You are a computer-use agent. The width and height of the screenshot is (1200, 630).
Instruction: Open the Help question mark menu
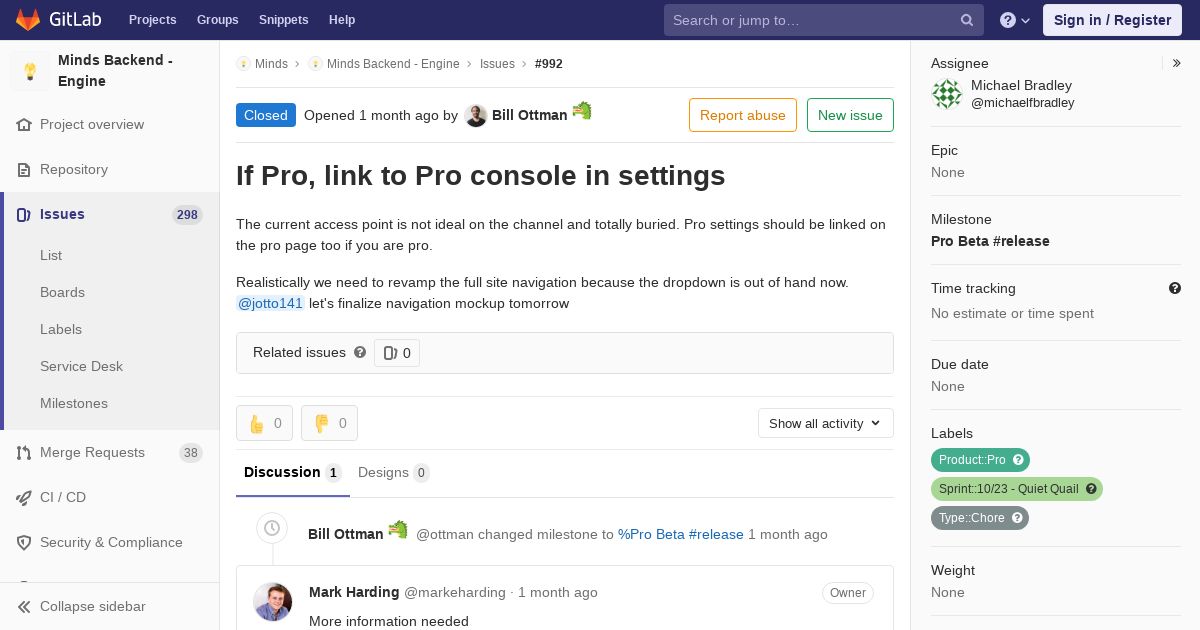point(1014,20)
